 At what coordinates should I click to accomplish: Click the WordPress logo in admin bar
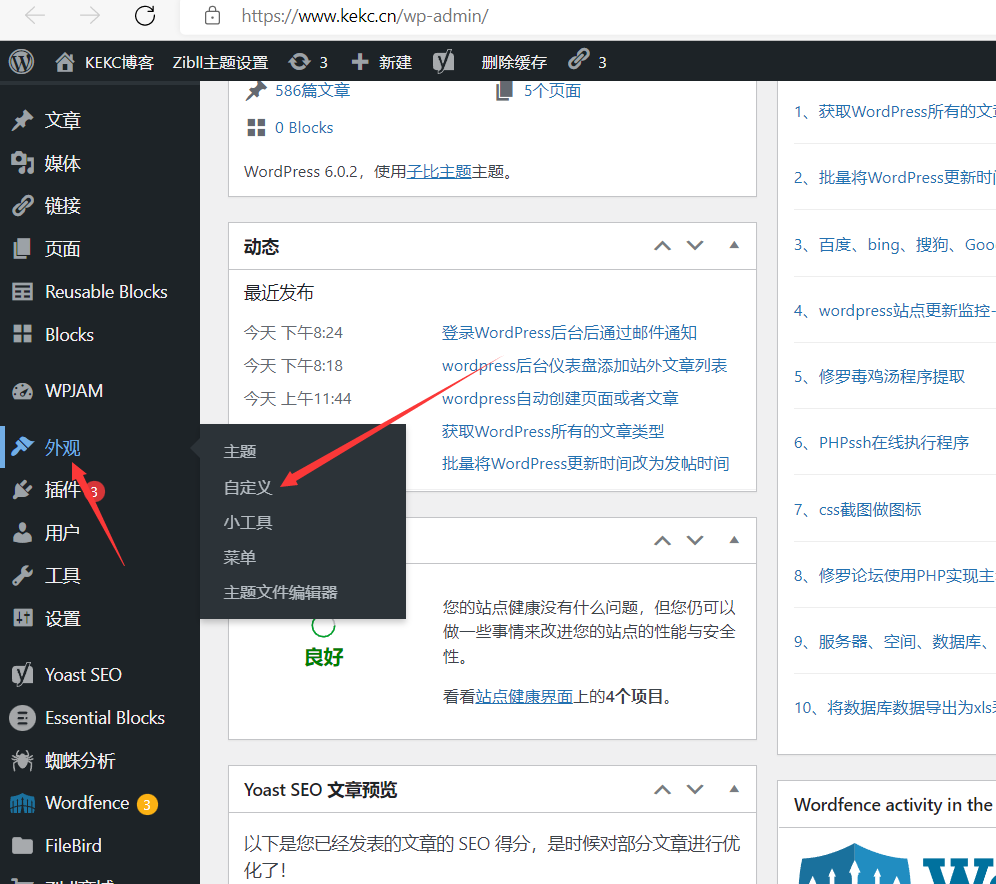21,62
